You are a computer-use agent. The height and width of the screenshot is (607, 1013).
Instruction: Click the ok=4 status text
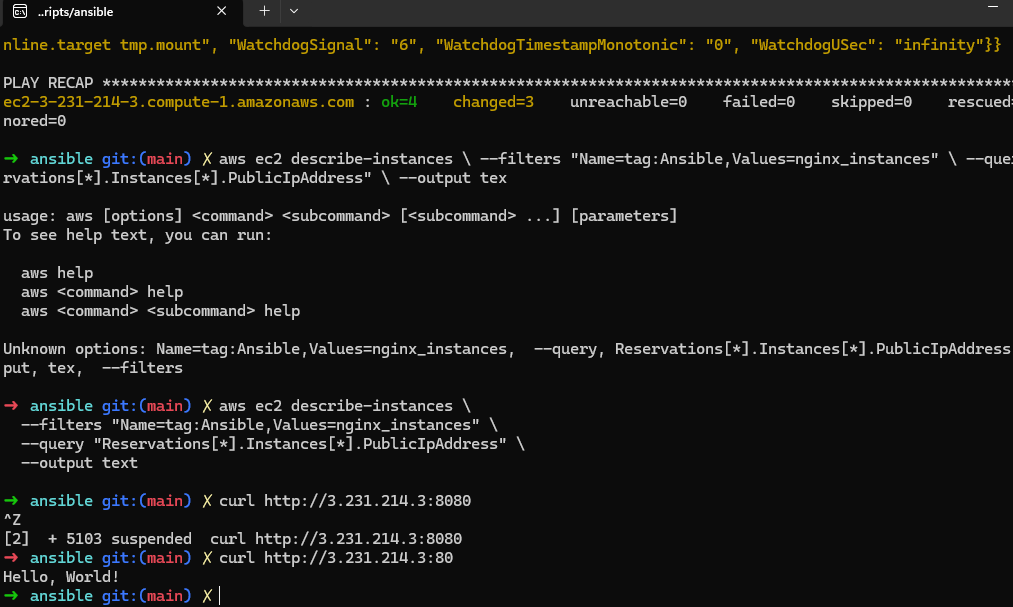point(398,101)
